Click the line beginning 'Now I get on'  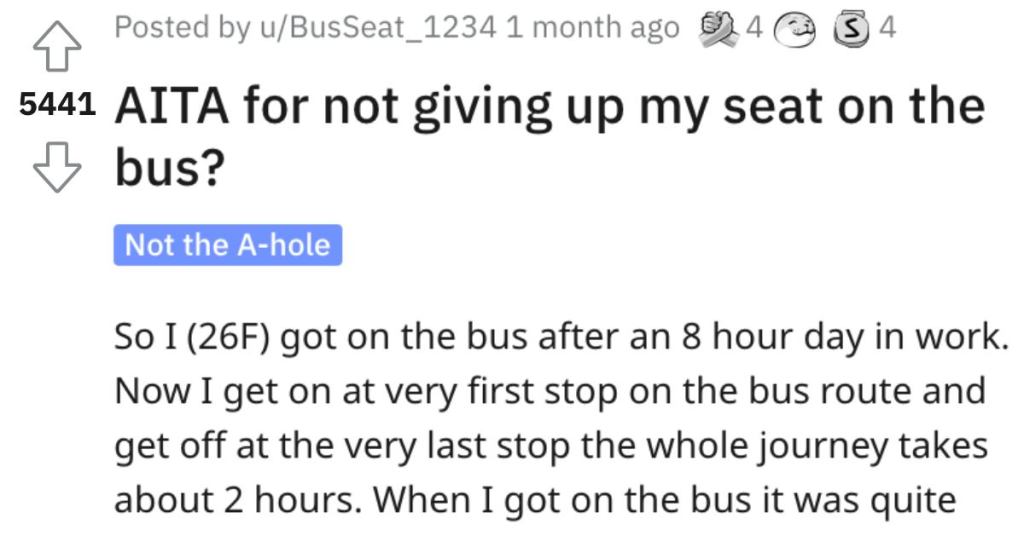point(550,391)
